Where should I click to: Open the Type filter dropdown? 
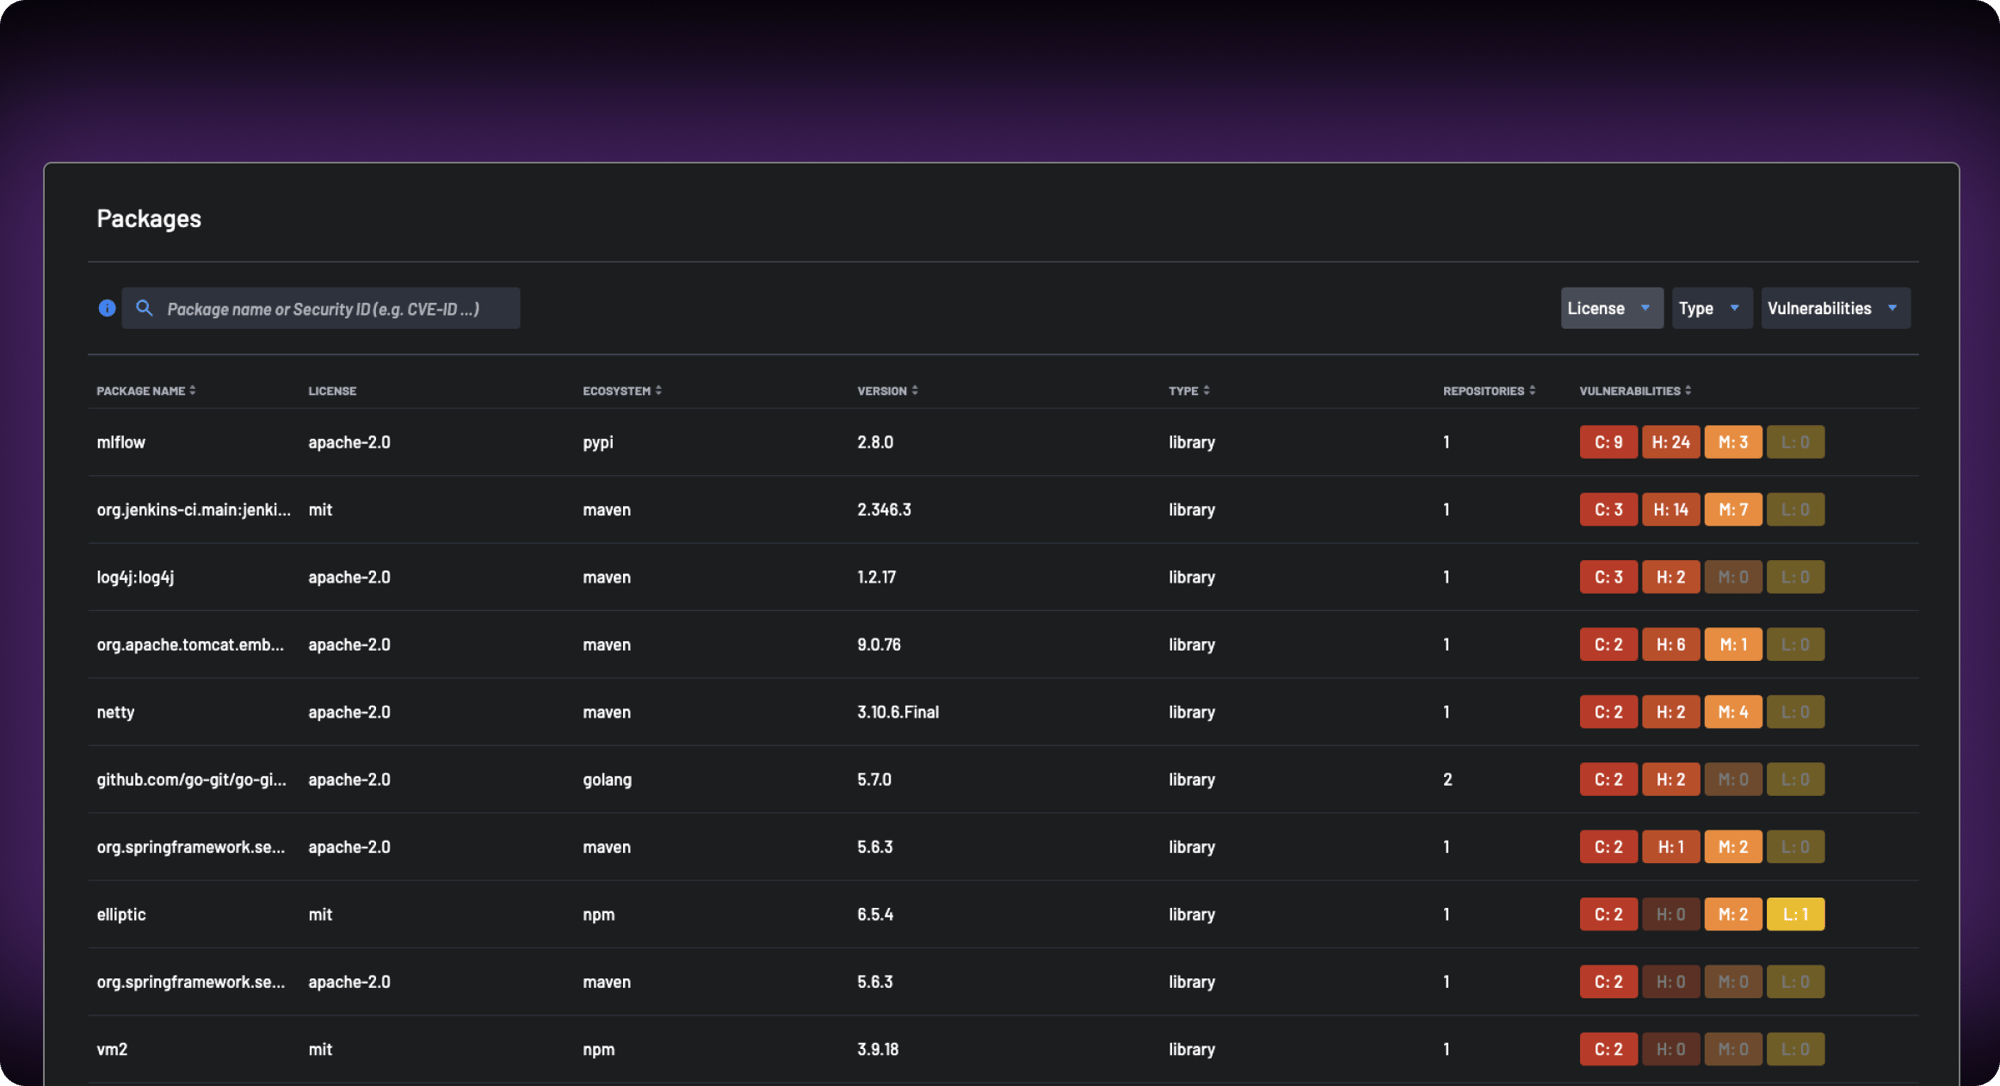coord(1710,308)
